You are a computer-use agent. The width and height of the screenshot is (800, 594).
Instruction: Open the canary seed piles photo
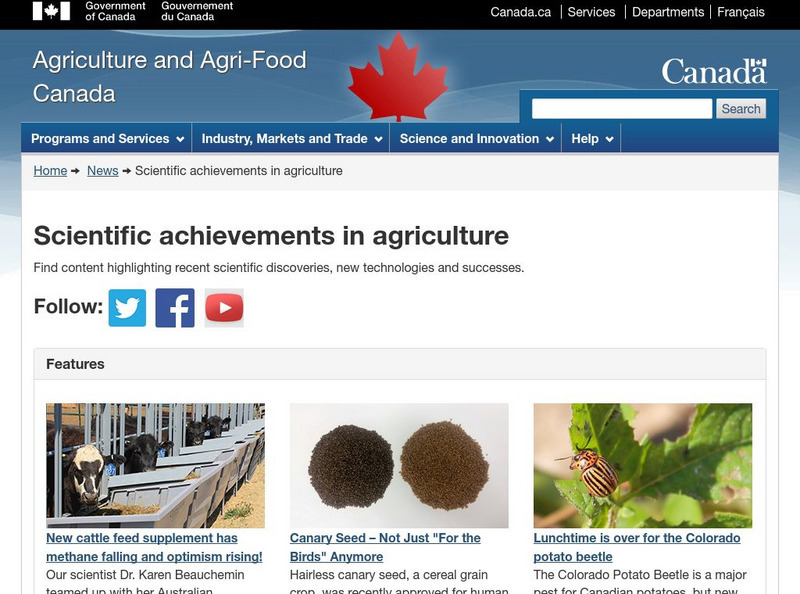[x=399, y=465]
